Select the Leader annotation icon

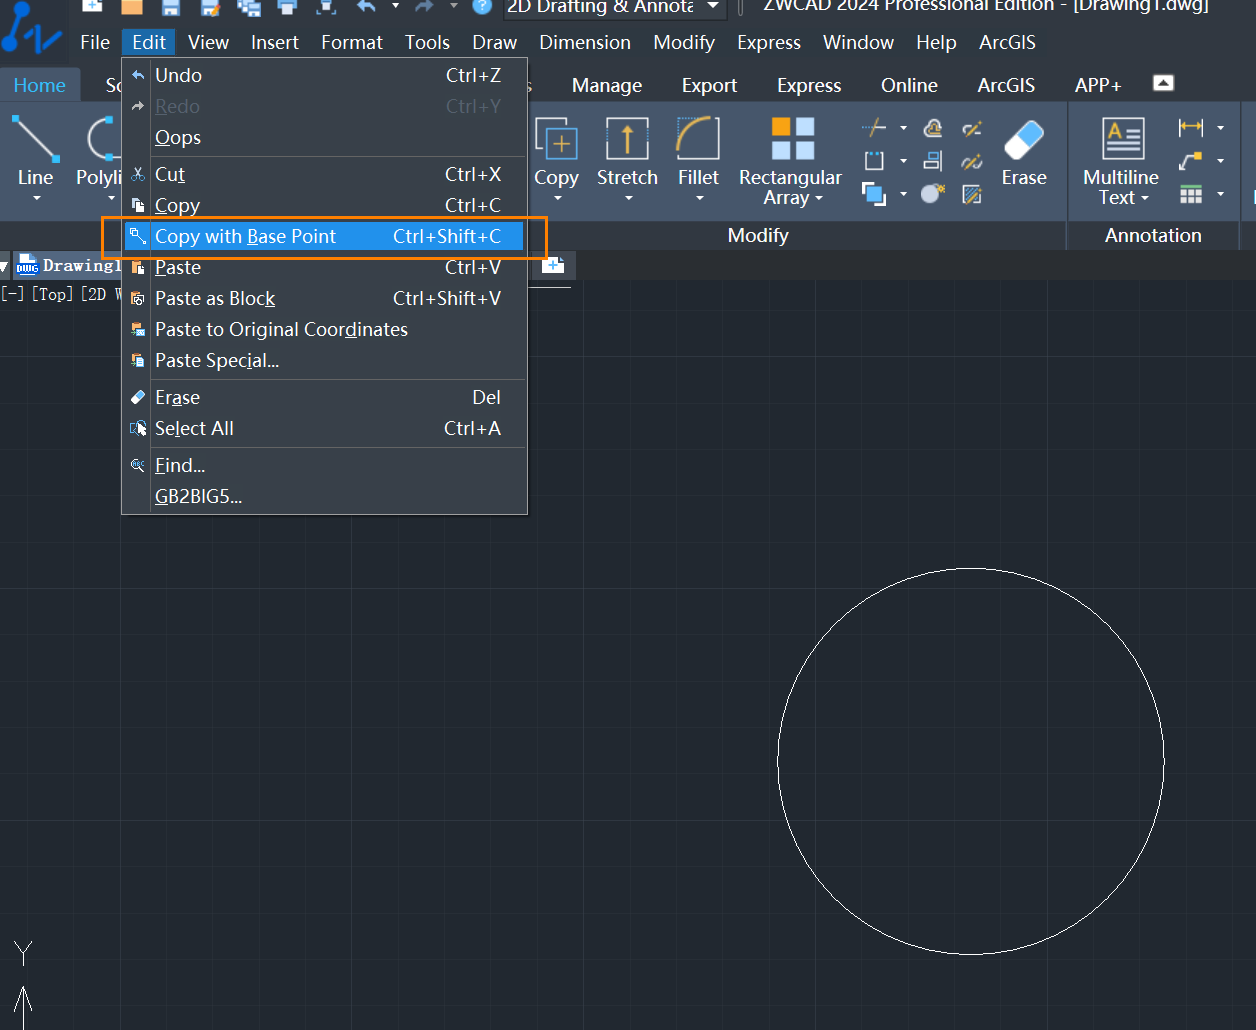1190,160
